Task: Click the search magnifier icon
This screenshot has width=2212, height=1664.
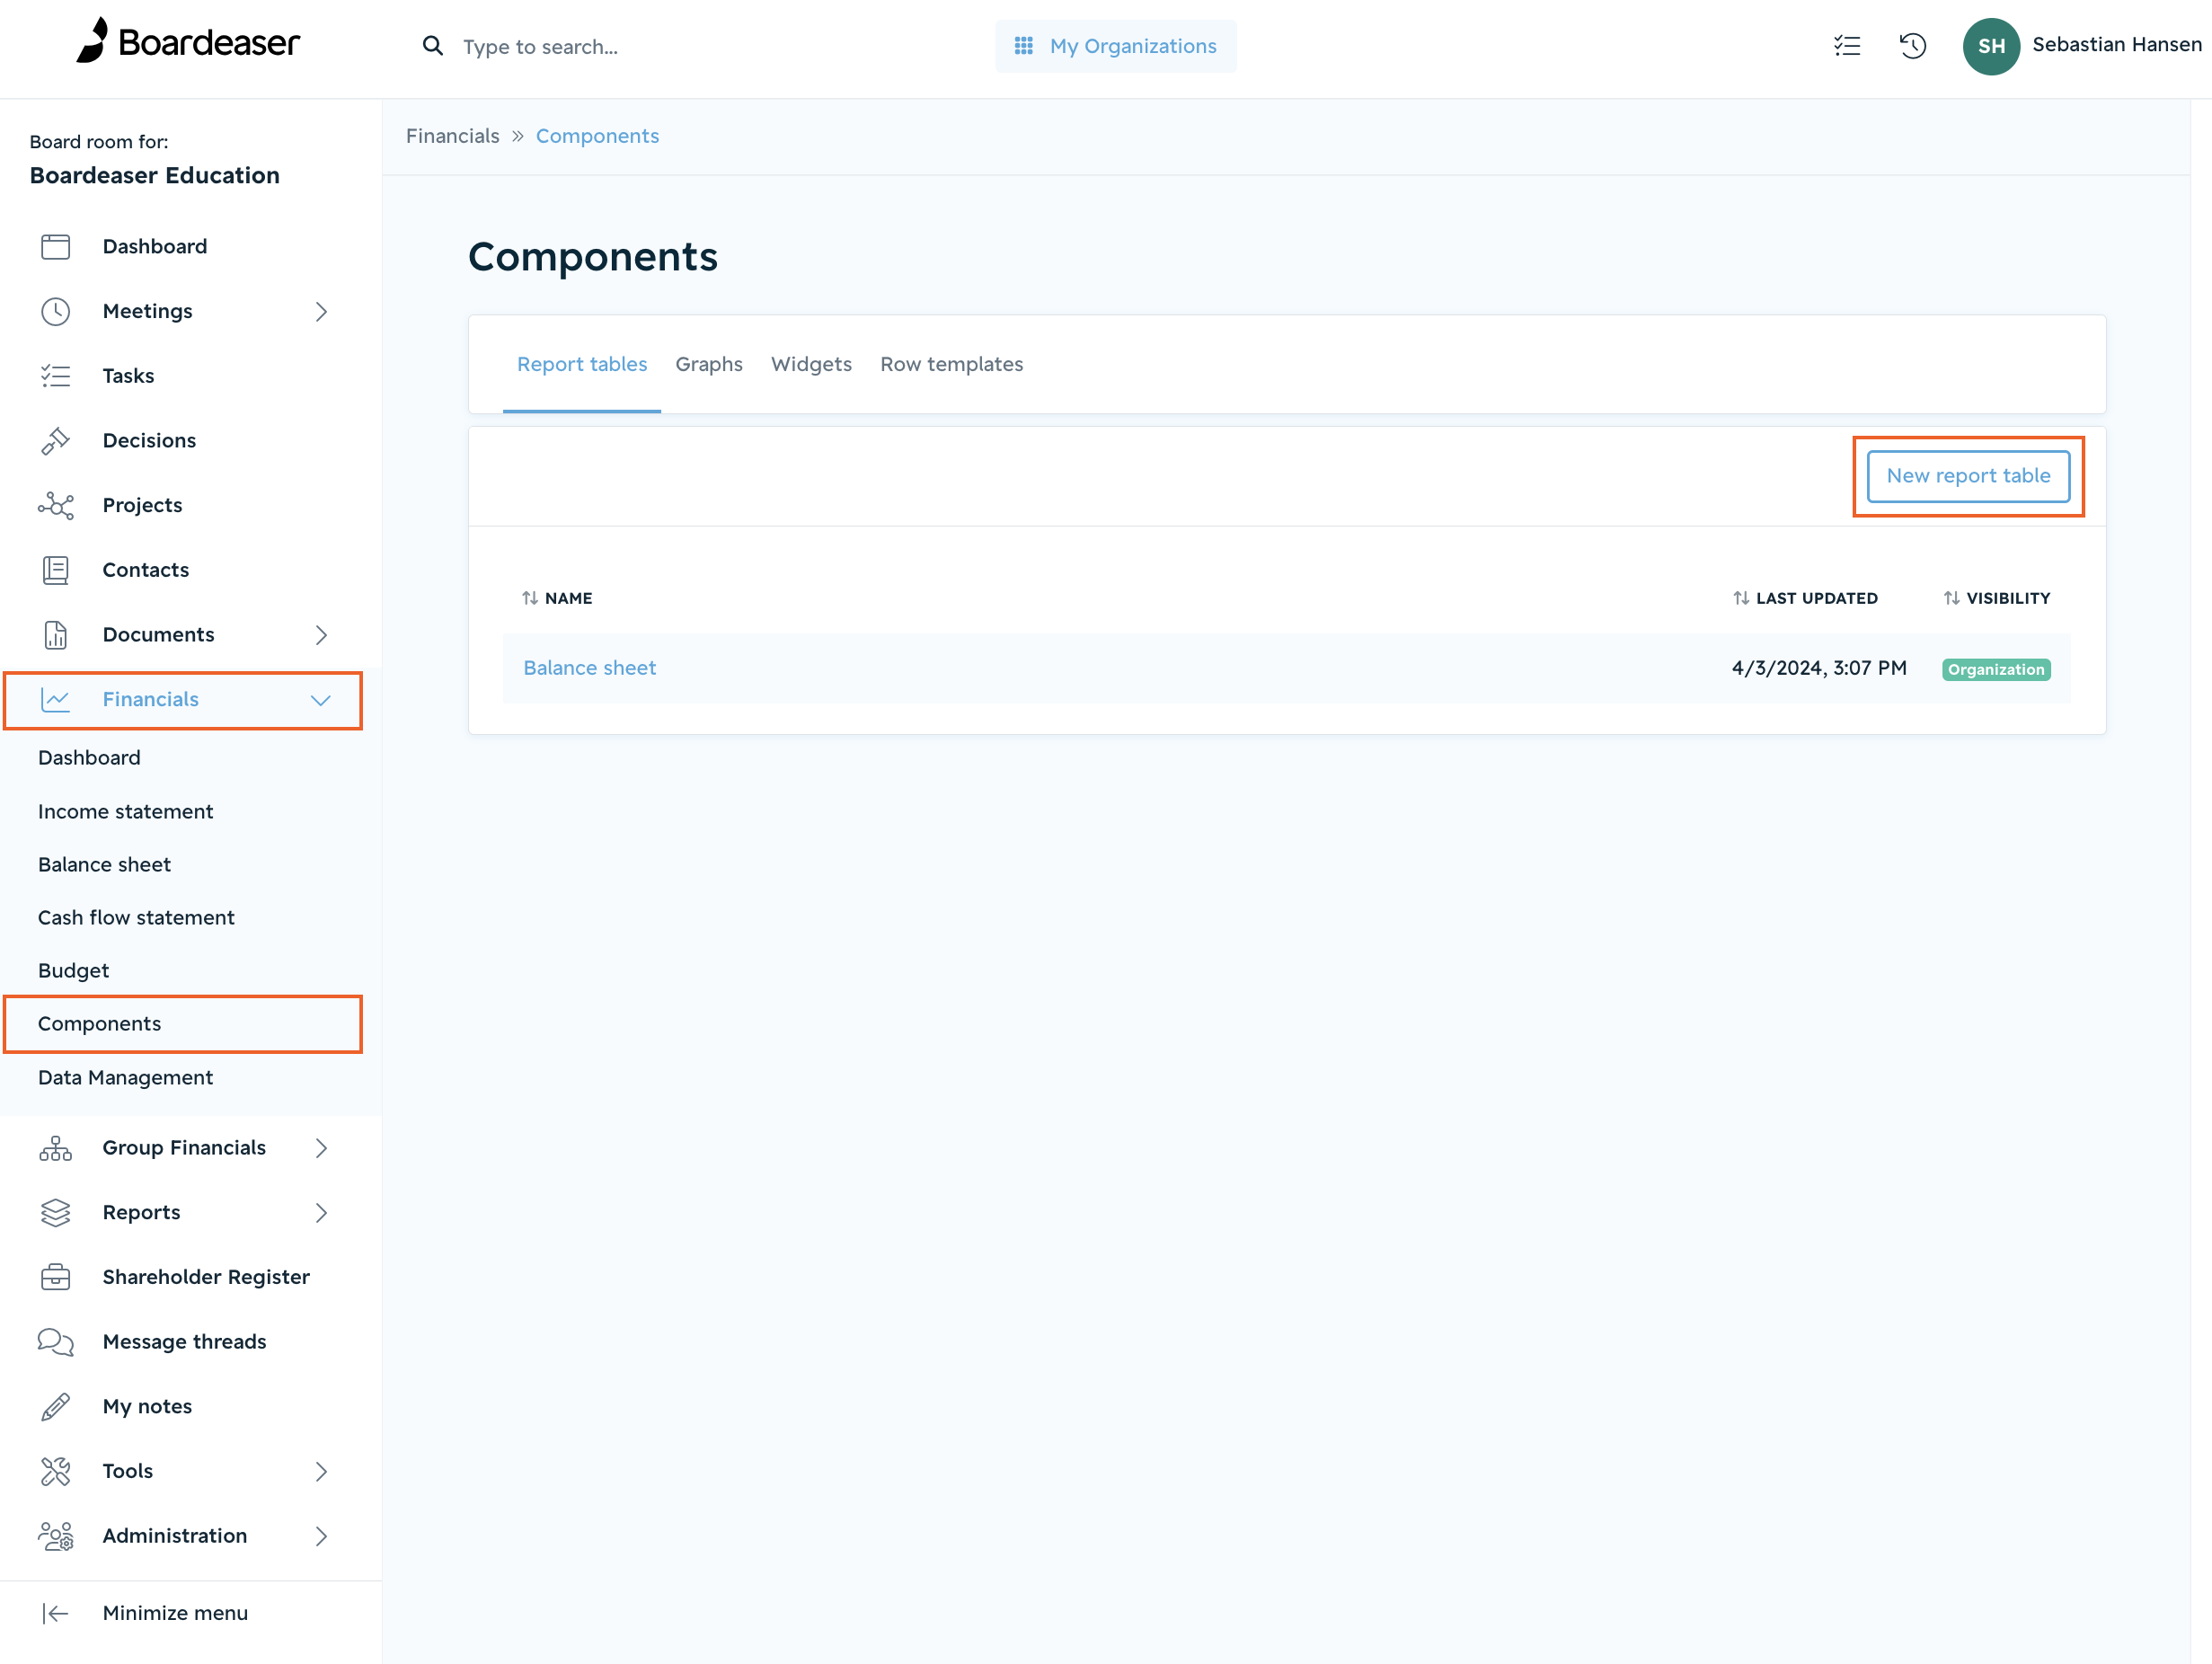Action: pyautogui.click(x=432, y=46)
